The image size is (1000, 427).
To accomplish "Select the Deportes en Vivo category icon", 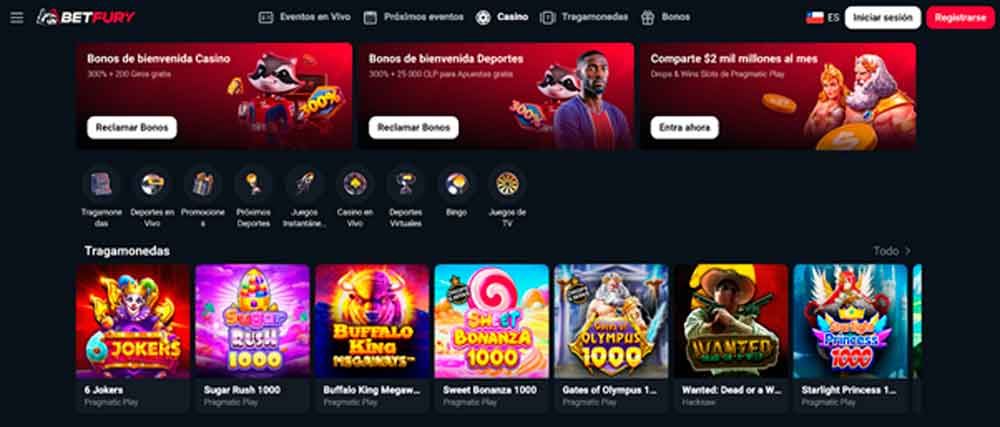I will point(152,184).
